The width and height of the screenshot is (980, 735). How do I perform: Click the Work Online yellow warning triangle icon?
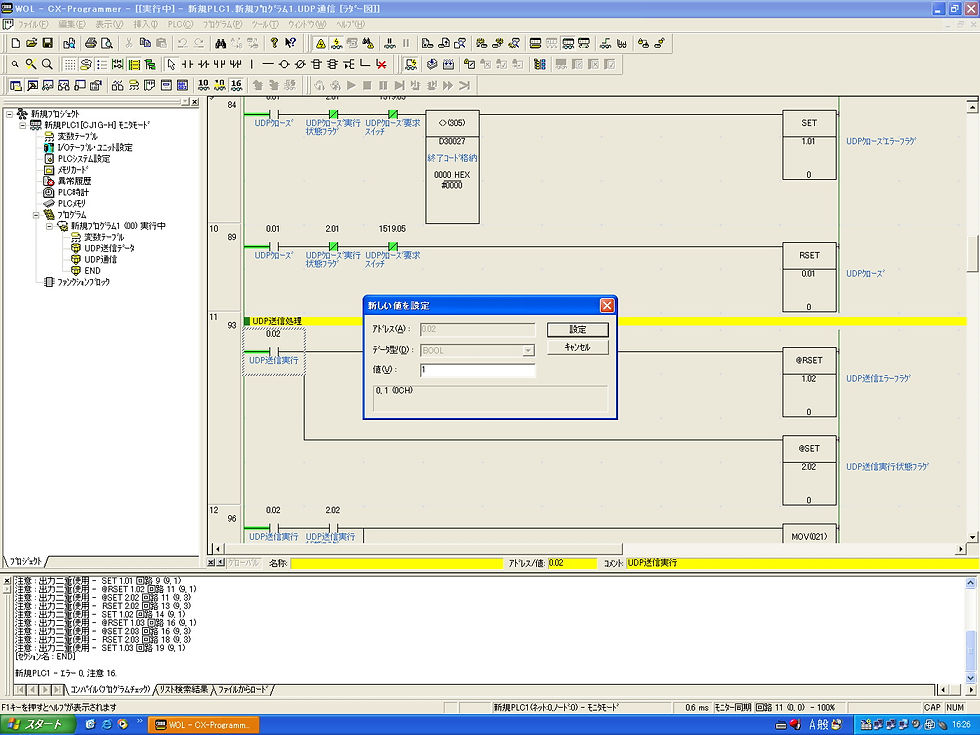click(321, 43)
